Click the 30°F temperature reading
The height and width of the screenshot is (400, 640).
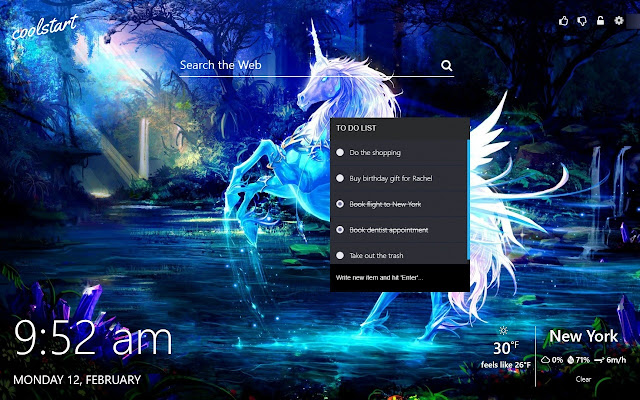point(506,348)
